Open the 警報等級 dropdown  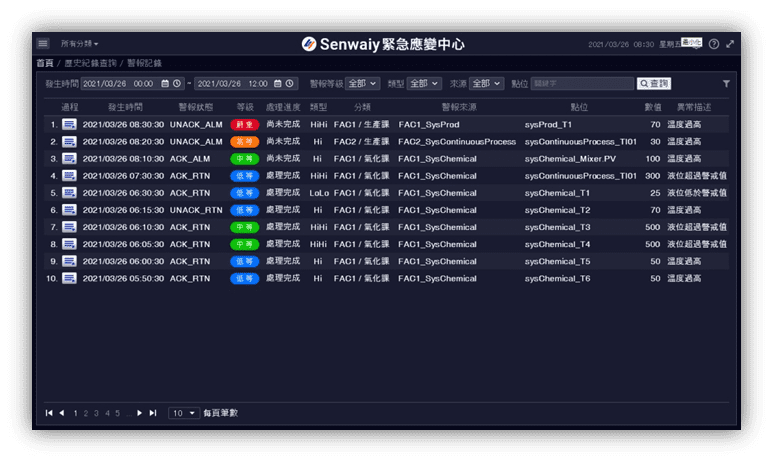tap(362, 84)
